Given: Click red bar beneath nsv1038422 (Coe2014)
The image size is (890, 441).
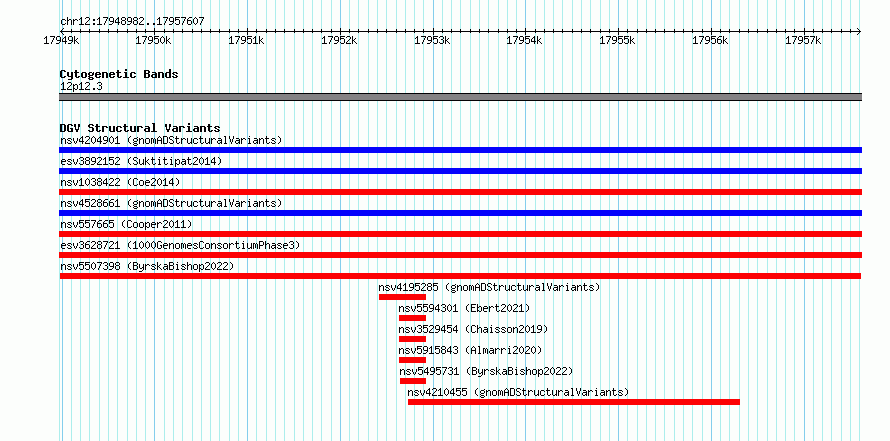Looking at the screenshot, I should pos(460,192).
